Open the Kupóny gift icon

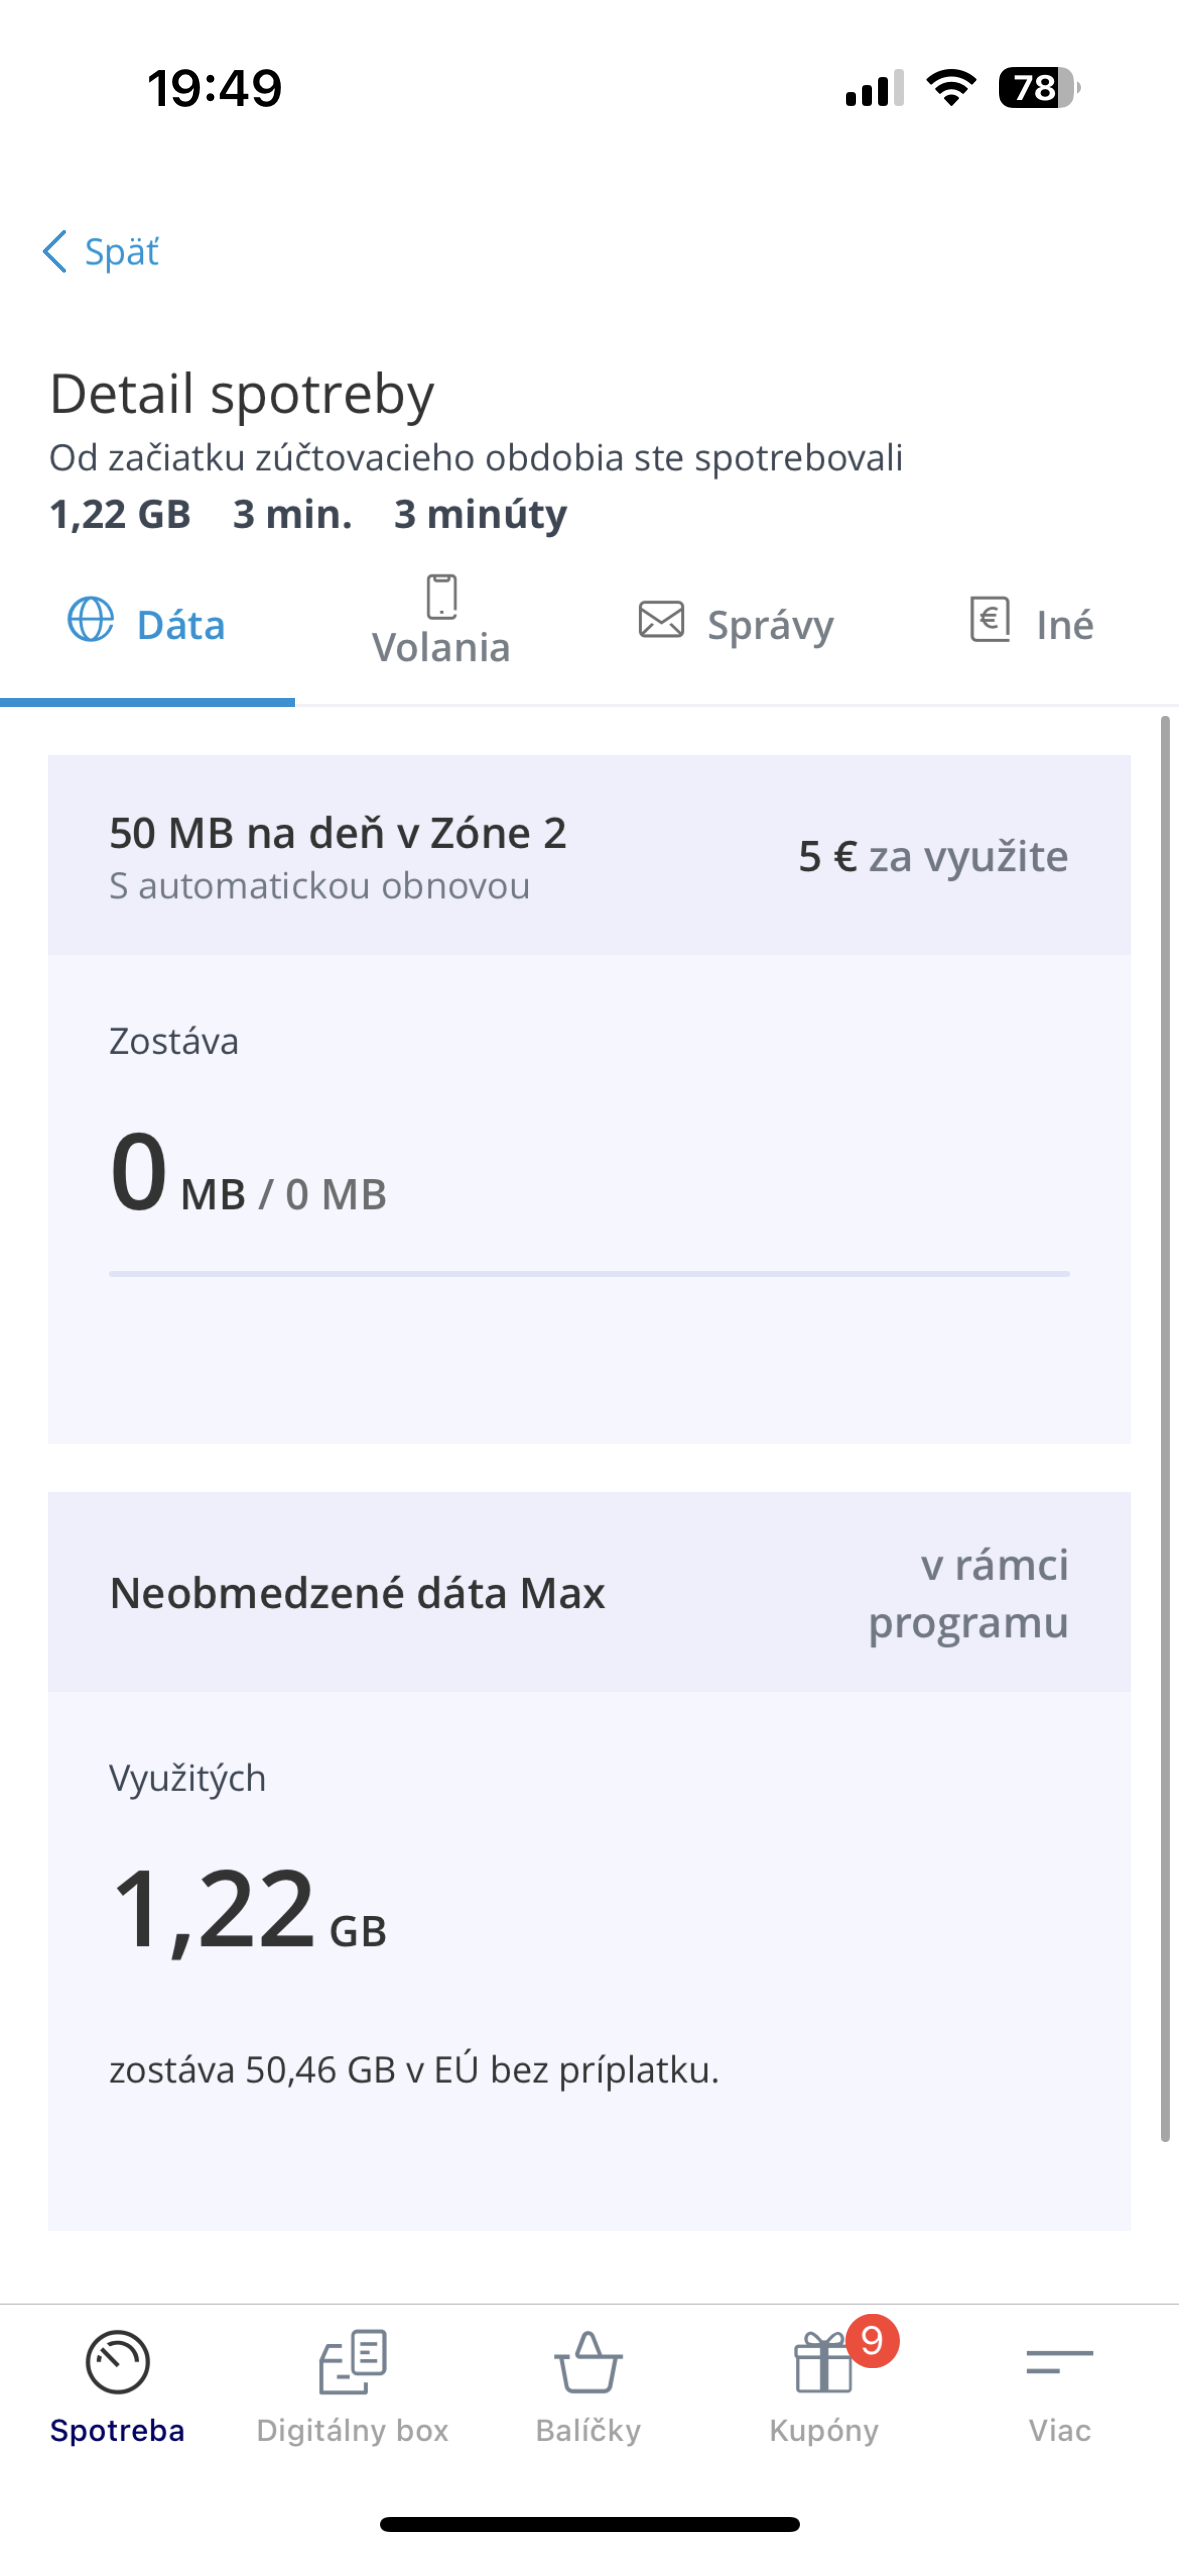point(822,2365)
